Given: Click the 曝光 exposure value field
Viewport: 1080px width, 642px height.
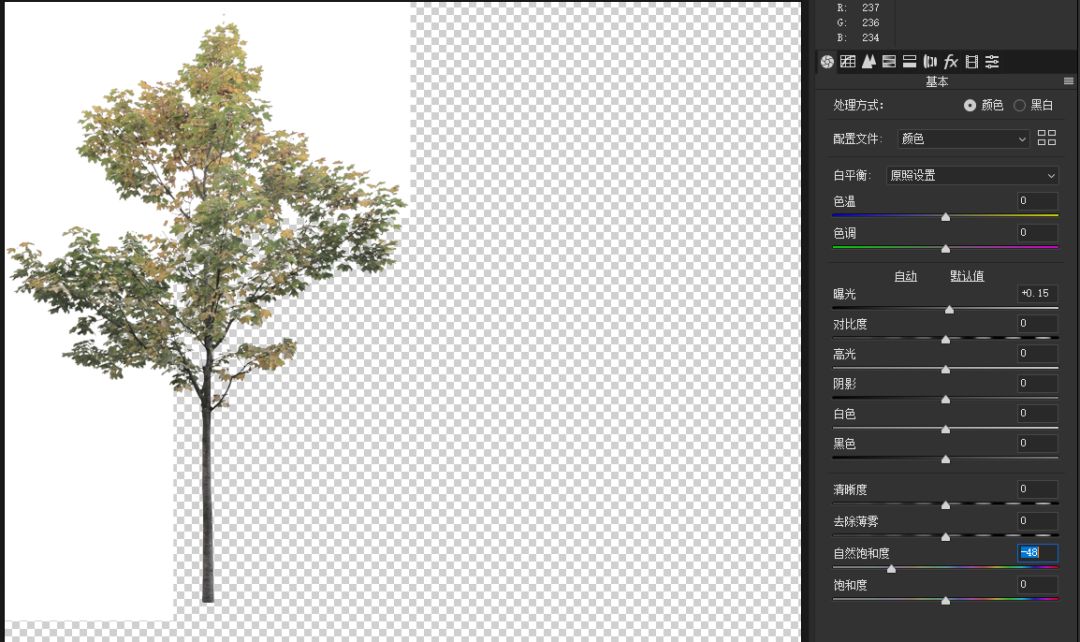Looking at the screenshot, I should point(1037,293).
